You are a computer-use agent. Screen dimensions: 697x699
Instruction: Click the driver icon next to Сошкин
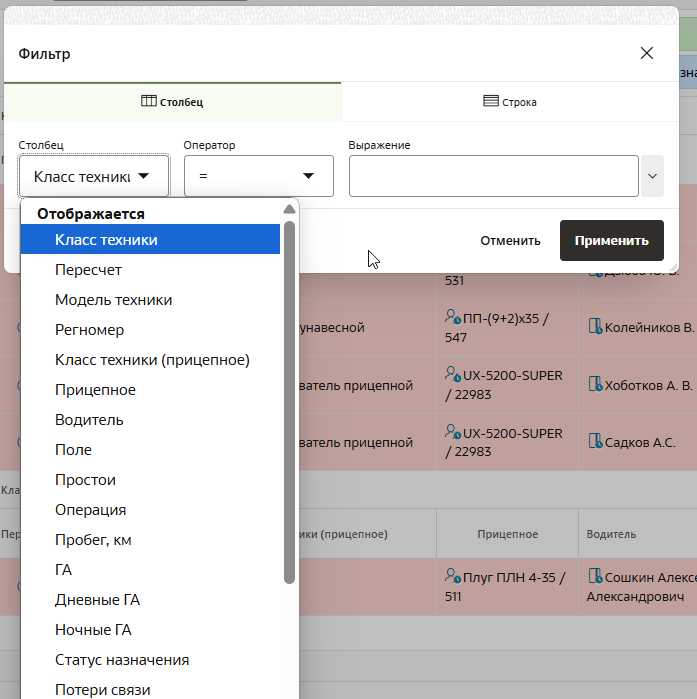(595, 576)
